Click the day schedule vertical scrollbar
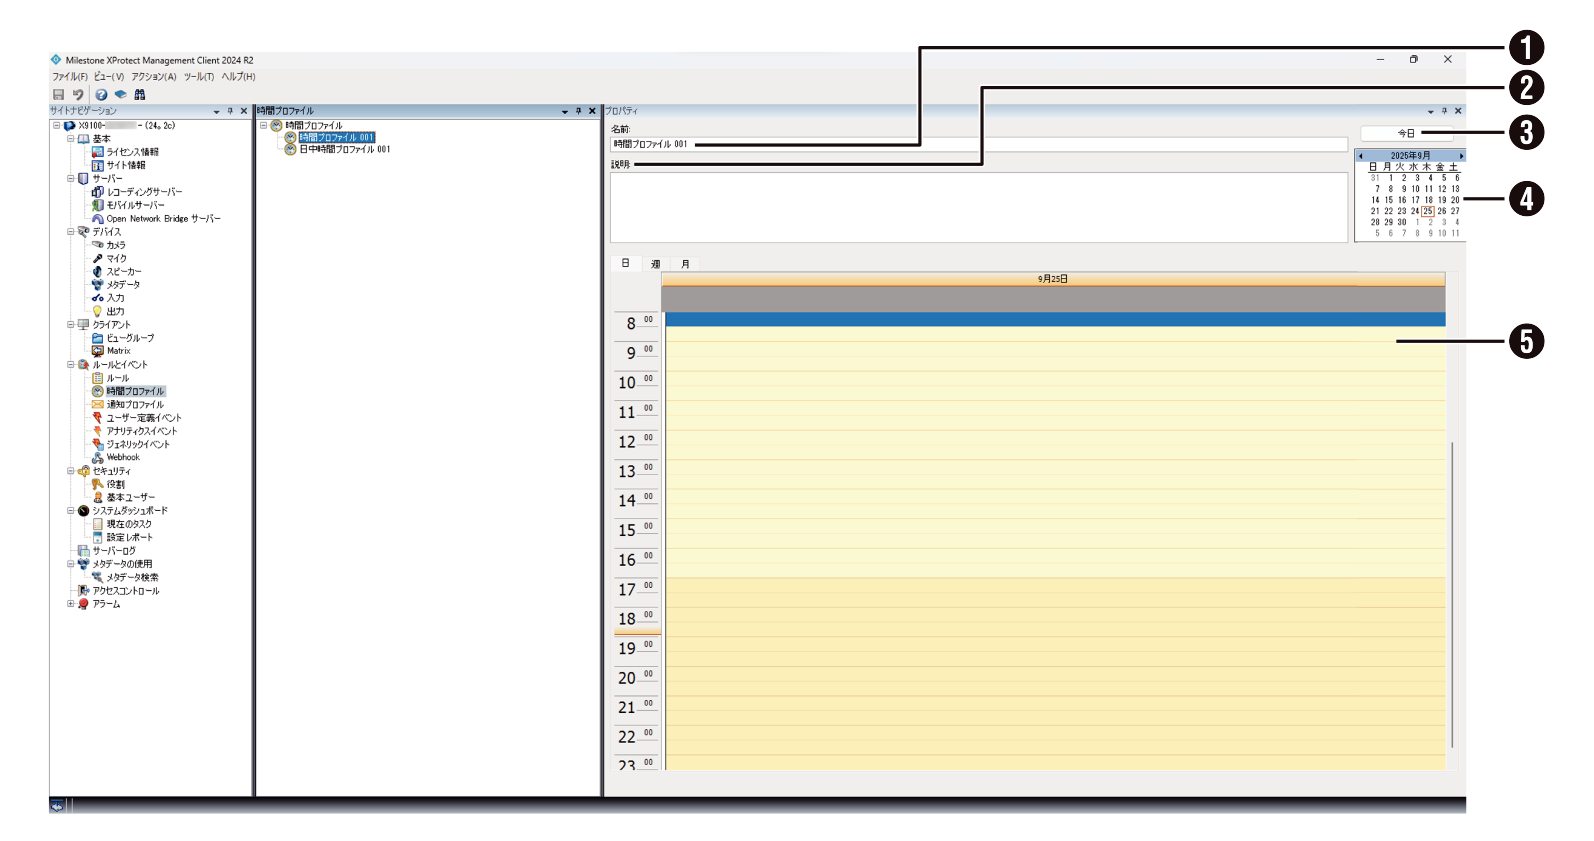This screenshot has width=1594, height=841. (1452, 594)
